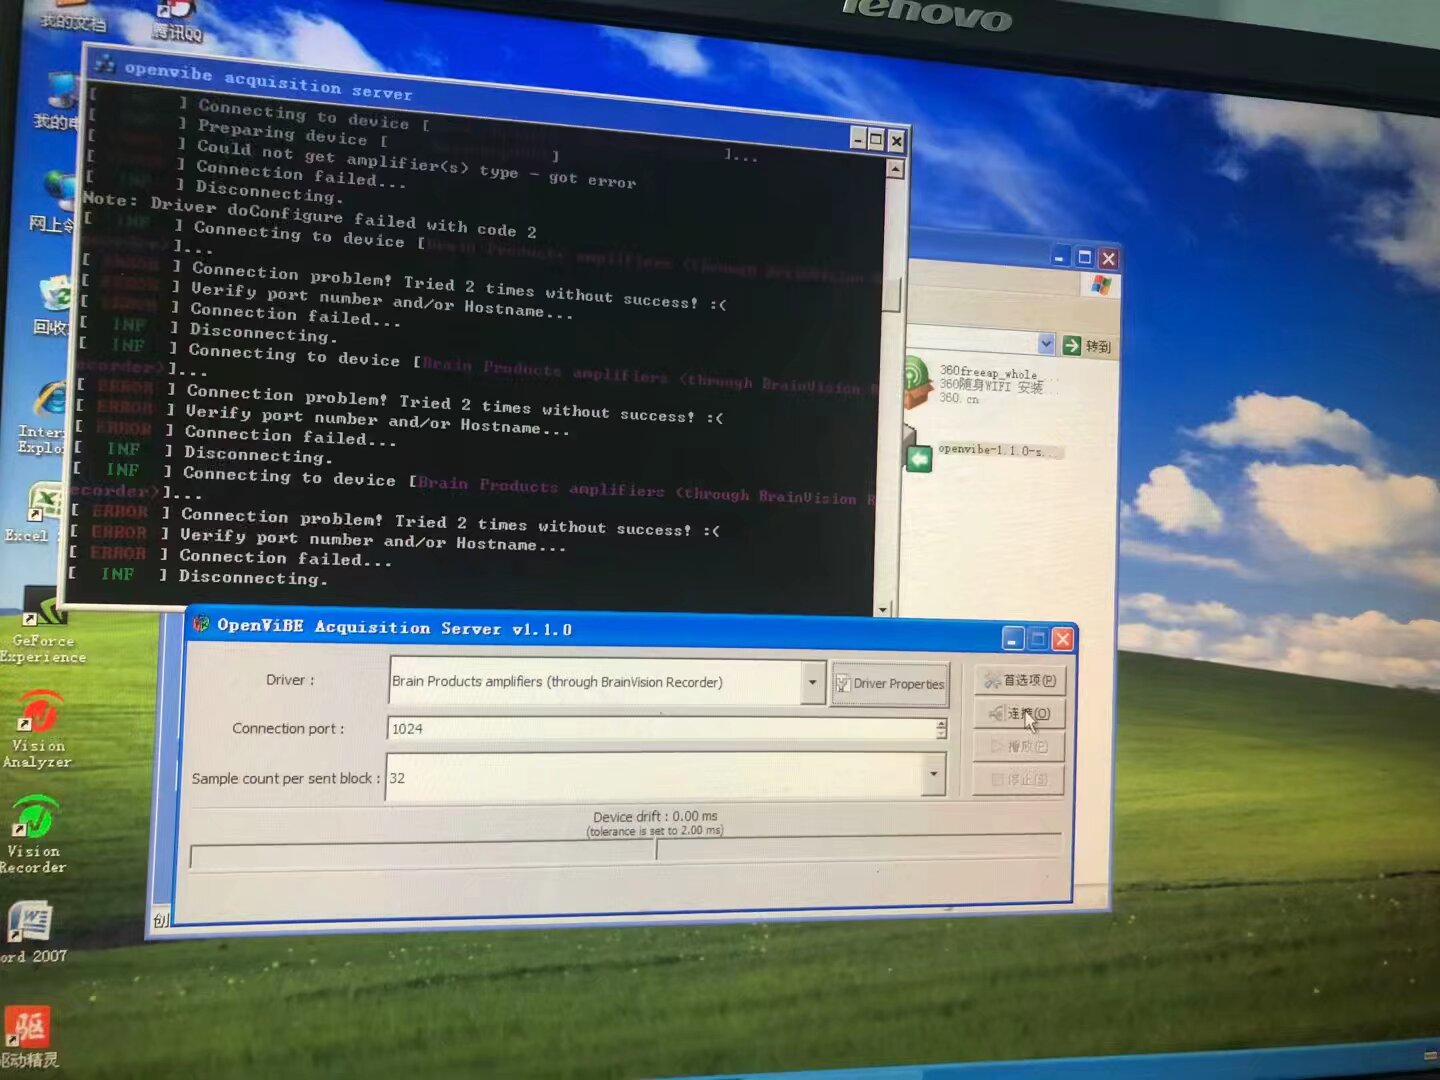Image resolution: width=1440 pixels, height=1080 pixels.
Task: Maximize the openvibe console window
Action: (x=876, y=139)
